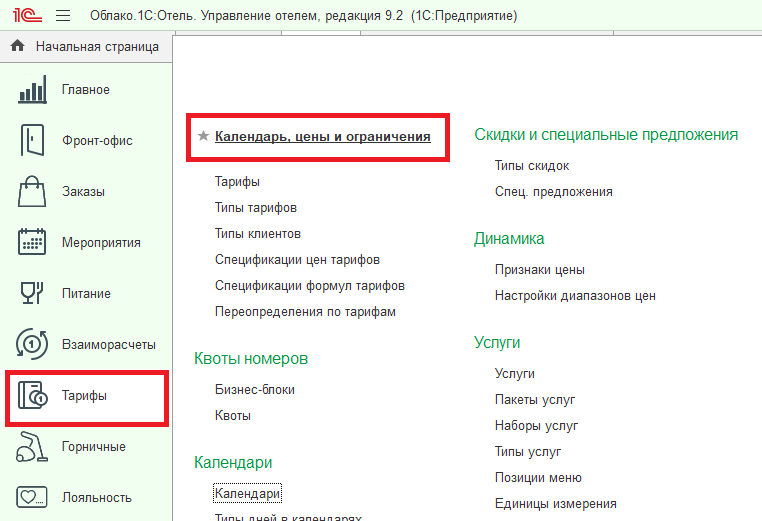This screenshot has width=762, height=521.
Task: Click the 1C logo icon
Action: click(27, 15)
